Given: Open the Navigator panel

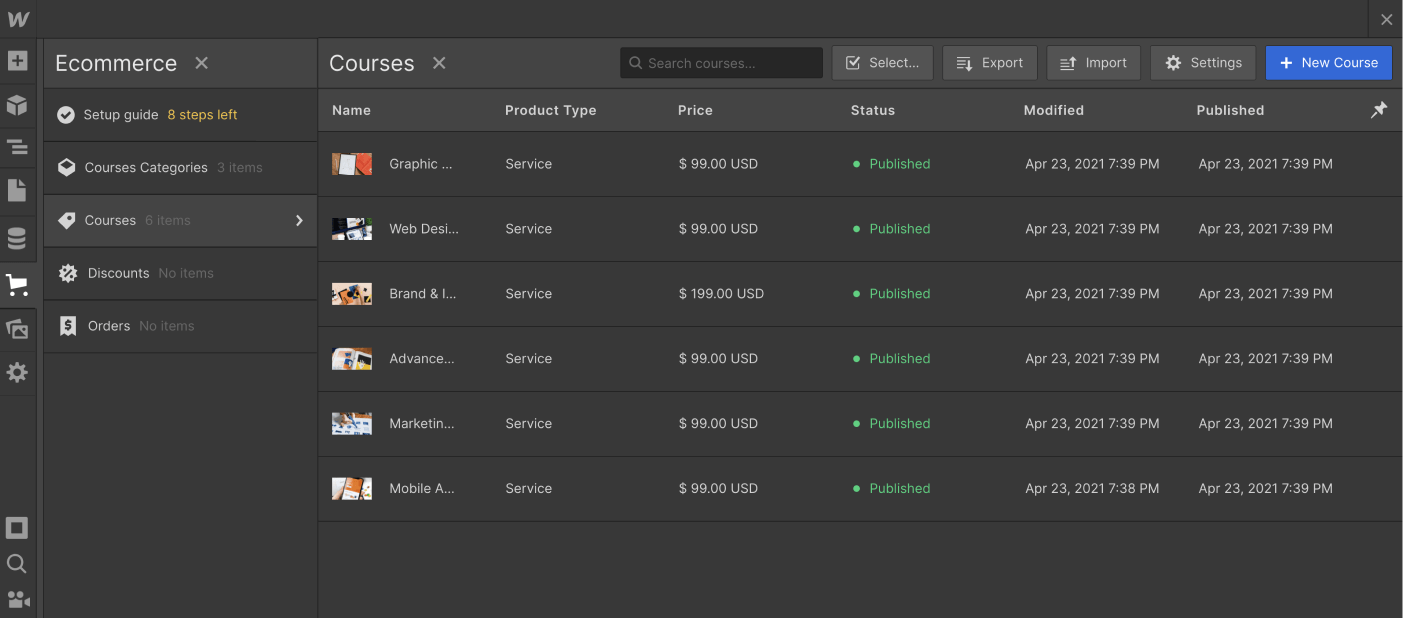Looking at the screenshot, I should pyautogui.click(x=17, y=147).
